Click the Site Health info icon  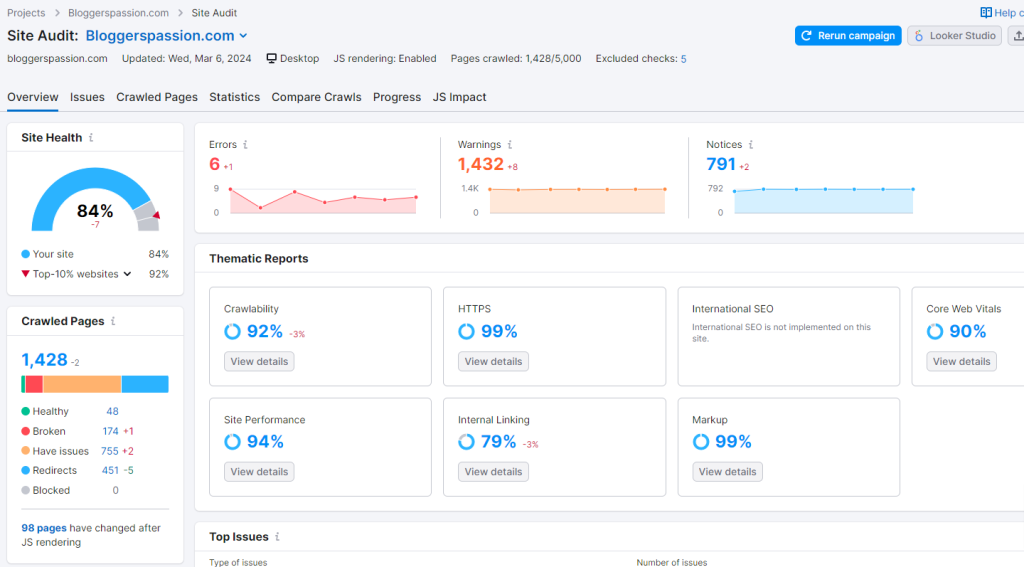(91, 138)
